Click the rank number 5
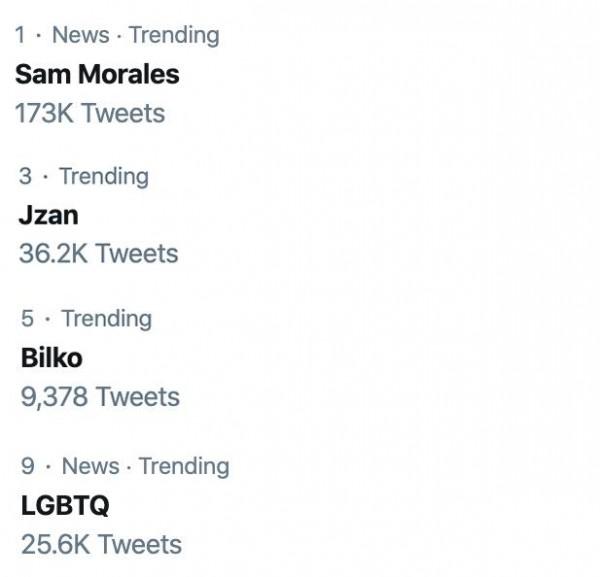Image resolution: width=600 pixels, height=577 pixels. pyautogui.click(x=27, y=319)
